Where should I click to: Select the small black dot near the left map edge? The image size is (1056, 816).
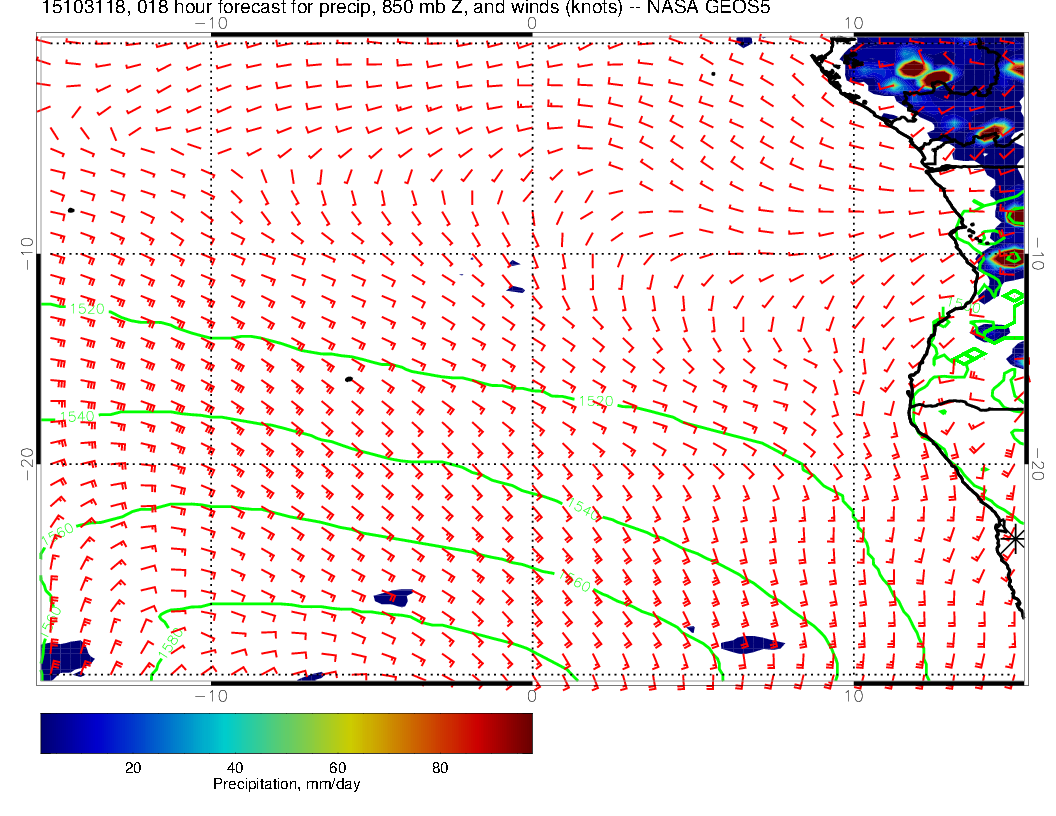(71, 210)
